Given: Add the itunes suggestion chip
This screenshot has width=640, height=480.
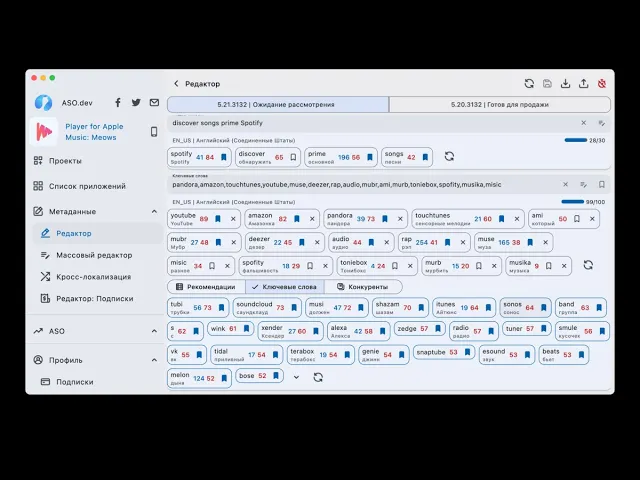Looking at the screenshot, I should click(x=464, y=307).
